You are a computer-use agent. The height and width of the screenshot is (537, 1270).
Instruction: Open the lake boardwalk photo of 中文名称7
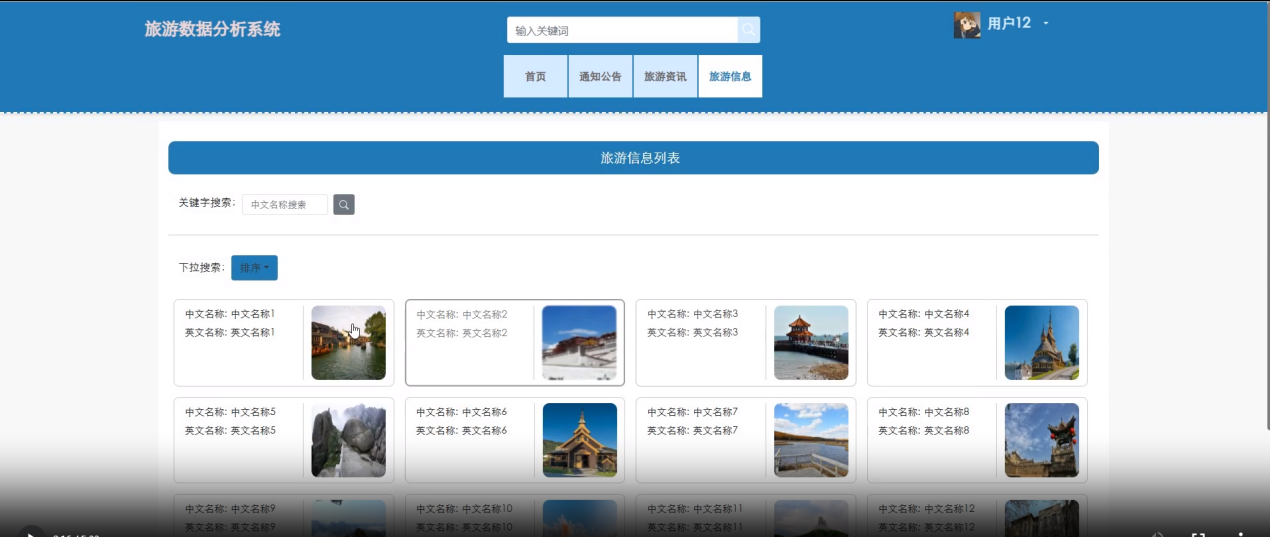(x=811, y=440)
